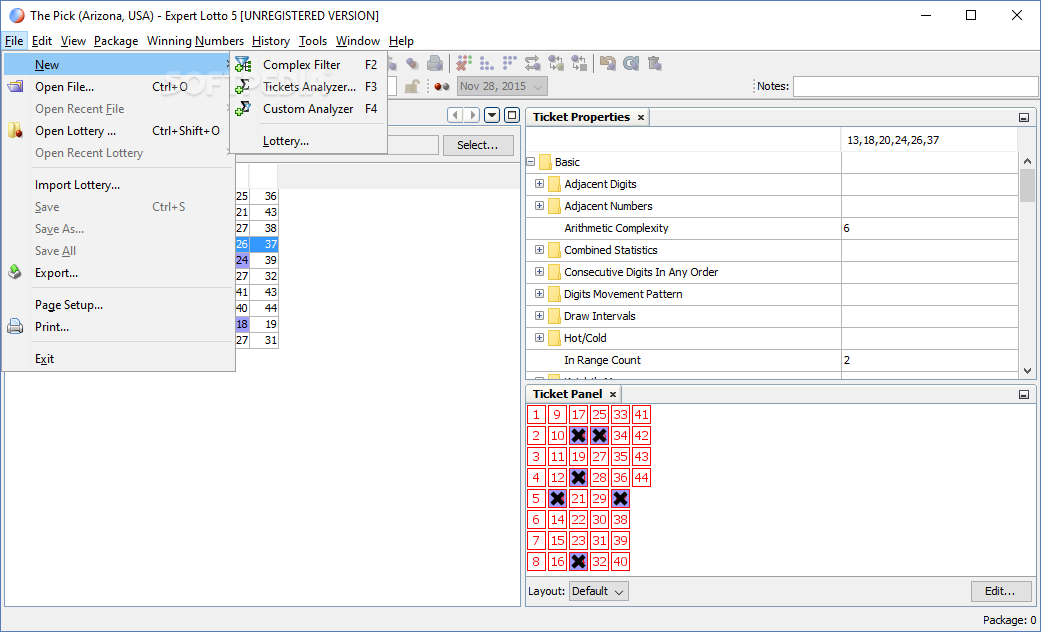
Task: Open the document list drop-down arrow
Action: point(492,115)
